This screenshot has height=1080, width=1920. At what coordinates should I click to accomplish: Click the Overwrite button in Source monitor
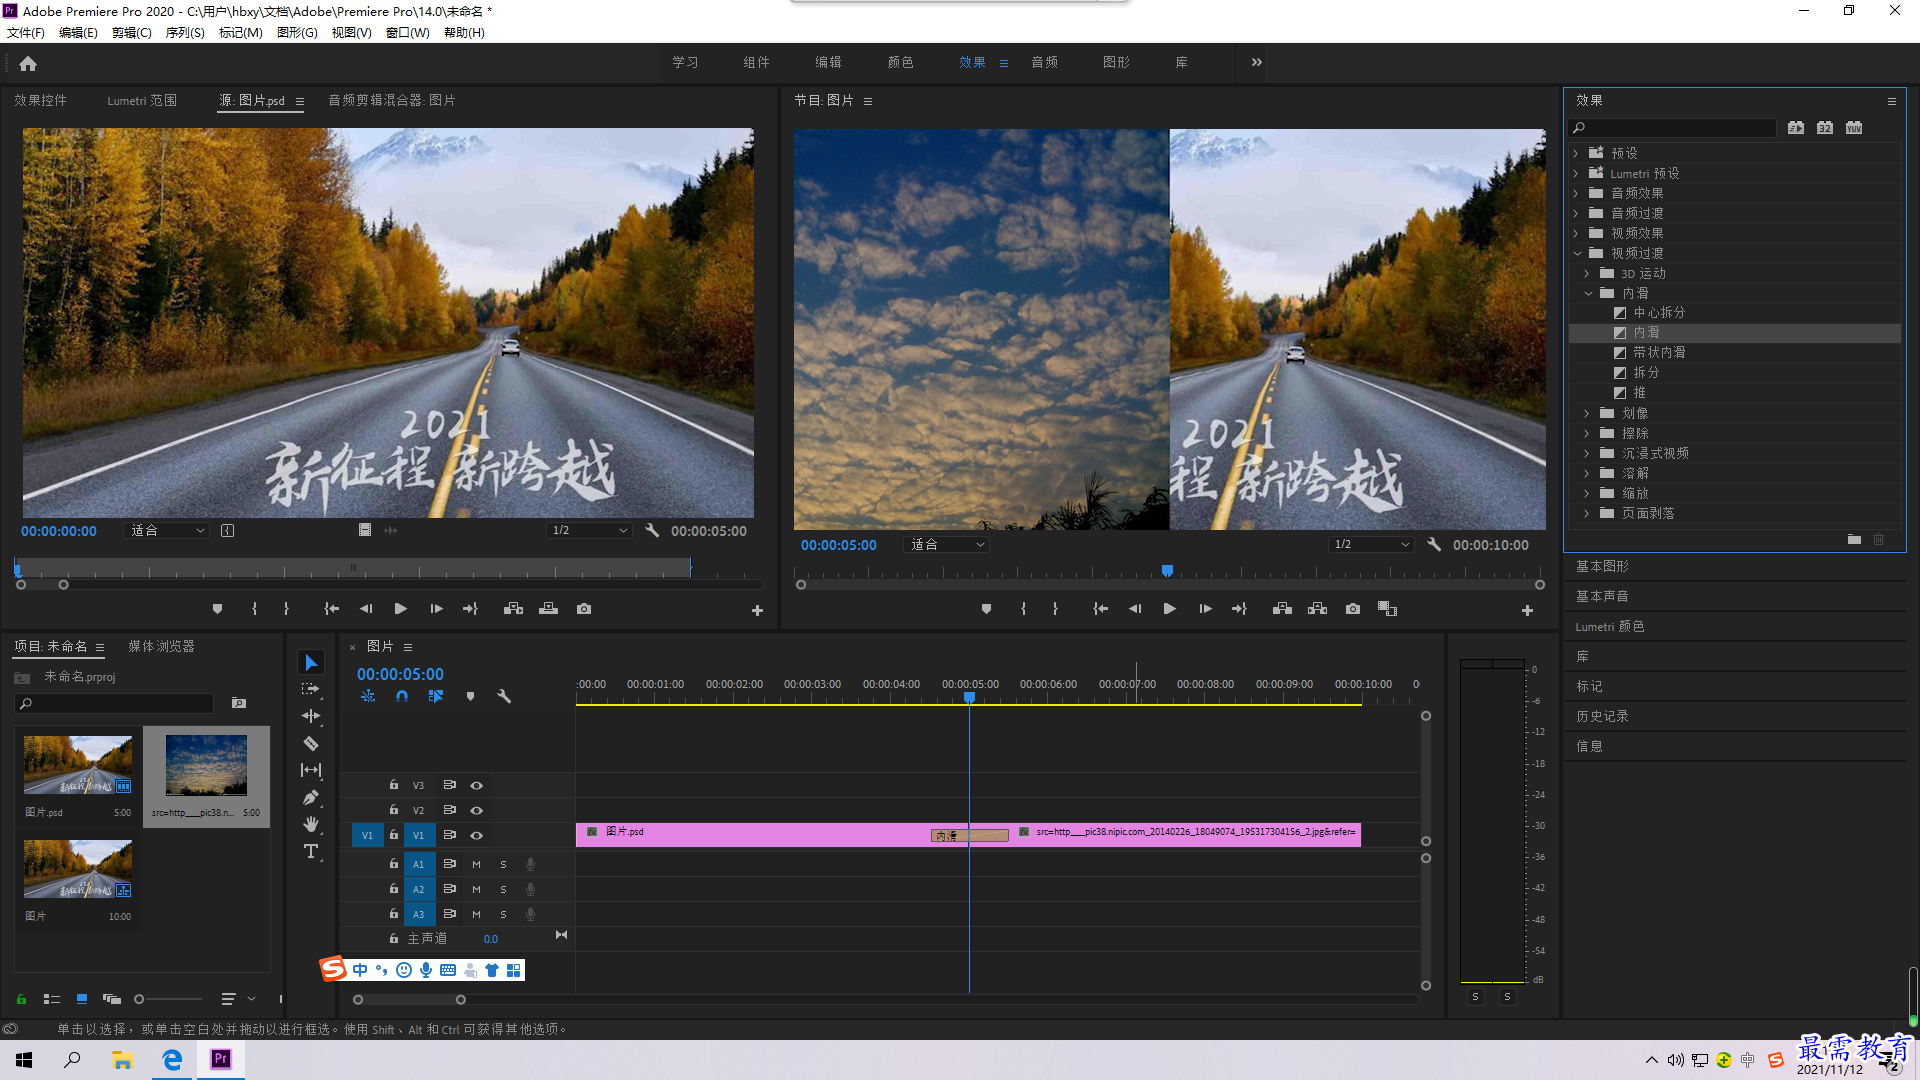click(548, 609)
